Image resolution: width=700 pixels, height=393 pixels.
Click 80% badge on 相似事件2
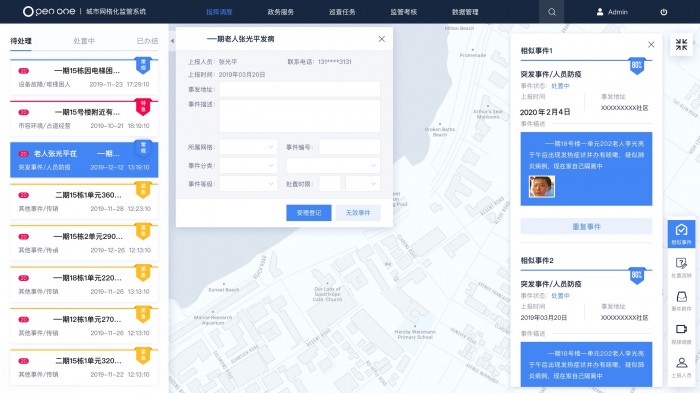637,275
